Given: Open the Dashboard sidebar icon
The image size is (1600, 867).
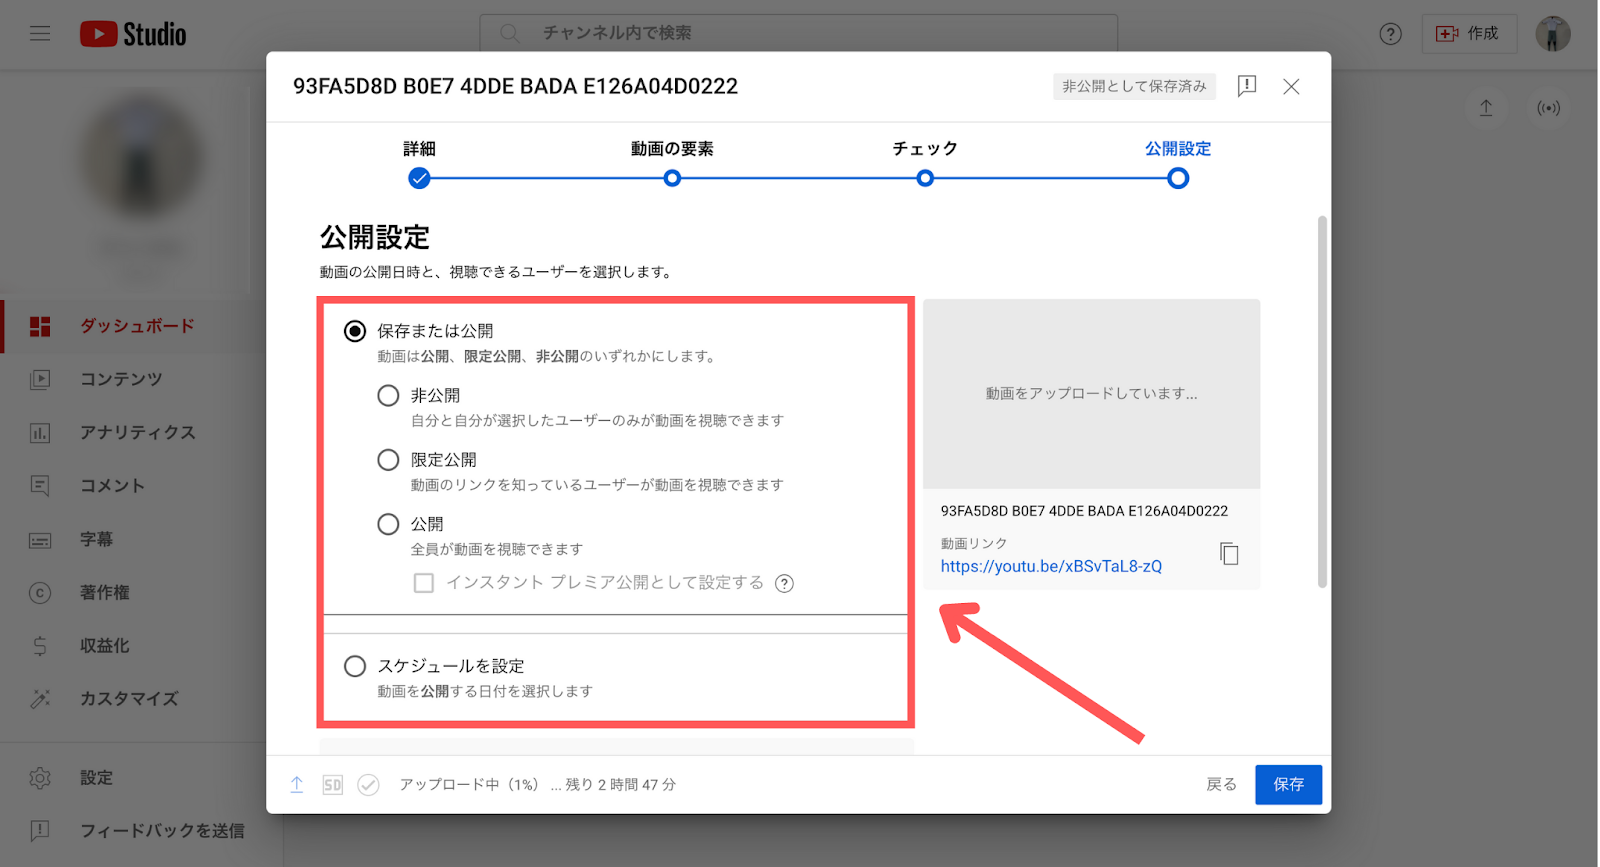Looking at the screenshot, I should point(40,326).
